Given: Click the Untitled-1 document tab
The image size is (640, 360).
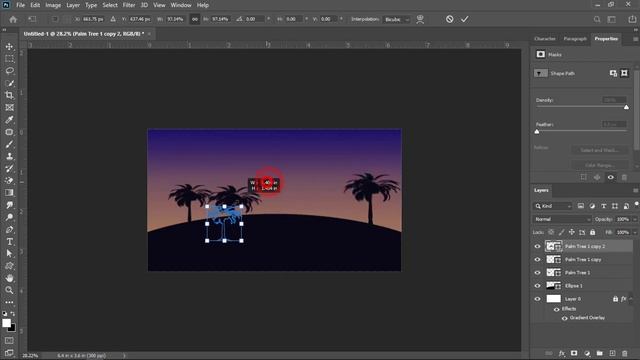Looking at the screenshot, I should pos(84,34).
